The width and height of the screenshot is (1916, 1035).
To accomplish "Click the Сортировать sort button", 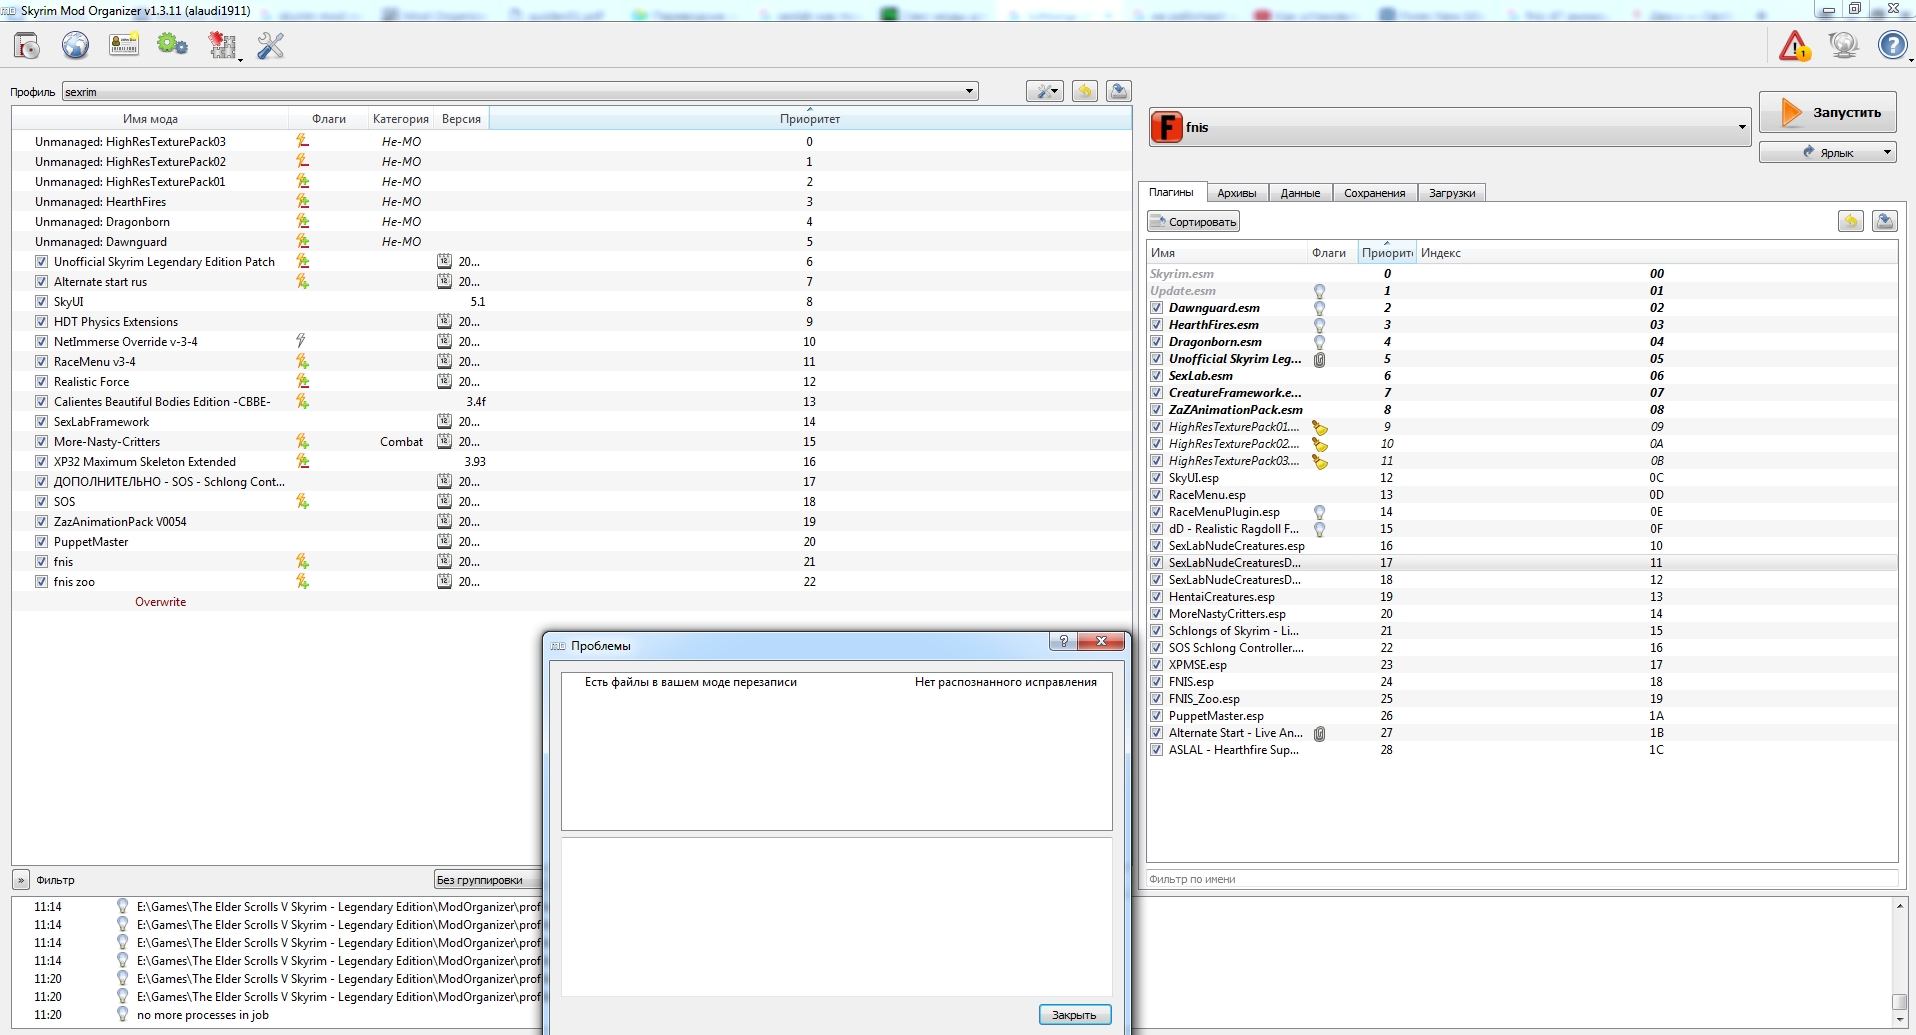I will coord(1194,221).
